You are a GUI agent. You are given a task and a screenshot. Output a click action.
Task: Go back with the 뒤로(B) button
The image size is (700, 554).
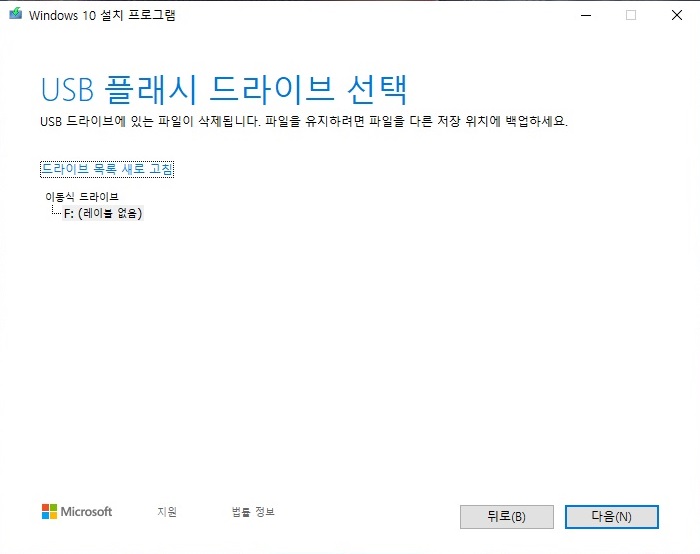[507, 517]
